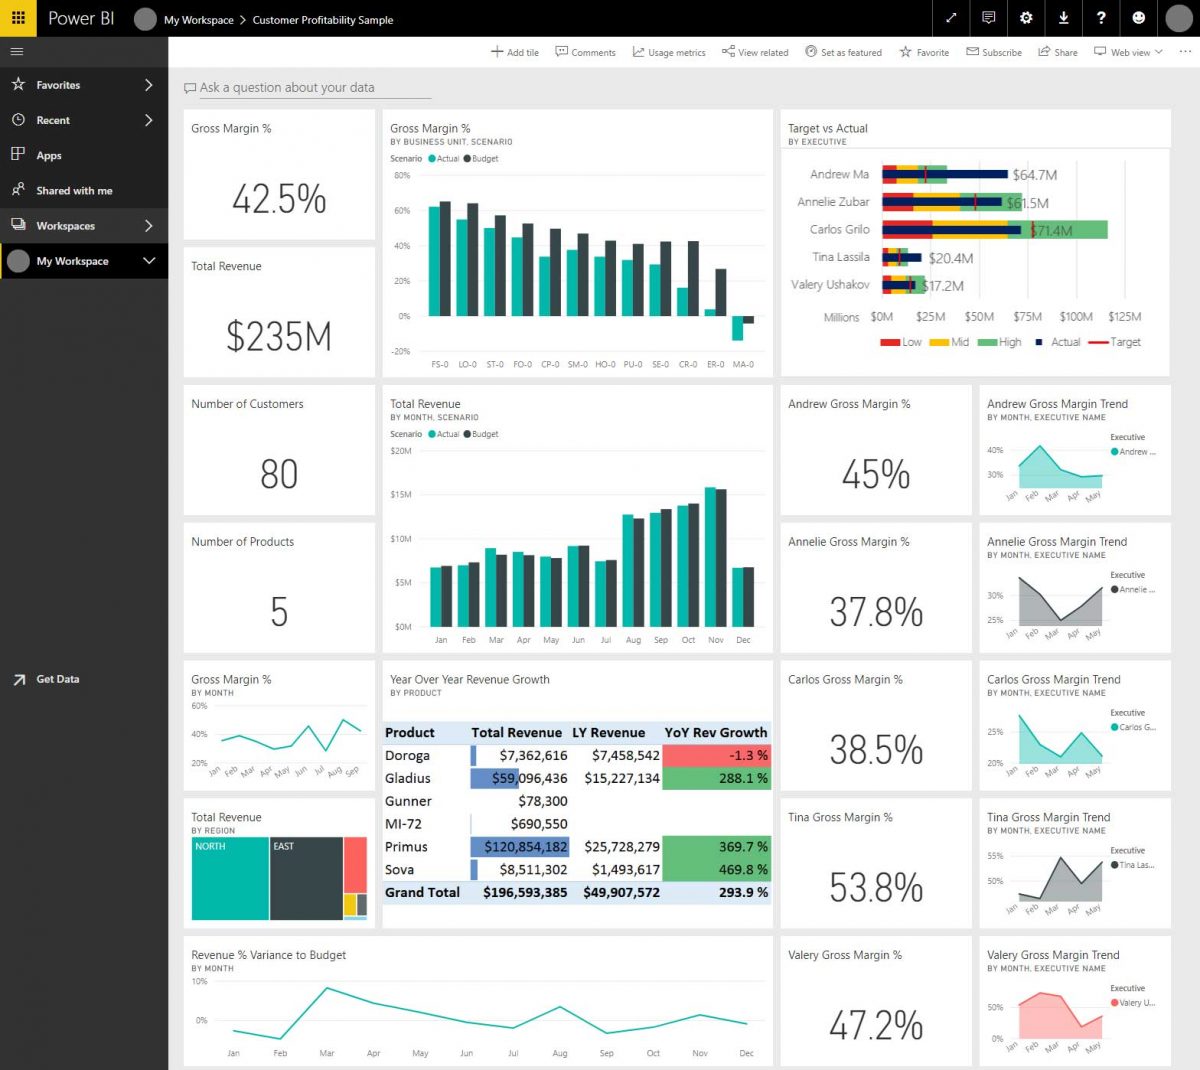The image size is (1200, 1070).
Task: Enter full screen mode
Action: pos(950,18)
